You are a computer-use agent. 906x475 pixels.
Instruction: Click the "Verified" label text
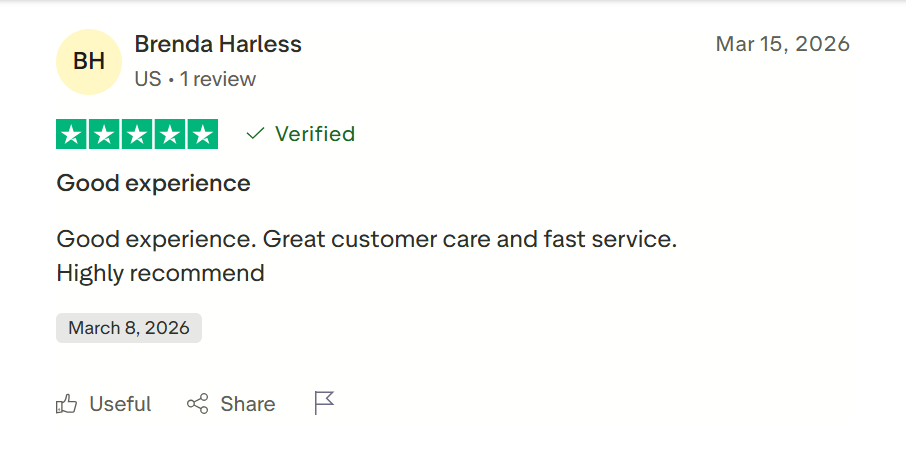click(x=315, y=134)
